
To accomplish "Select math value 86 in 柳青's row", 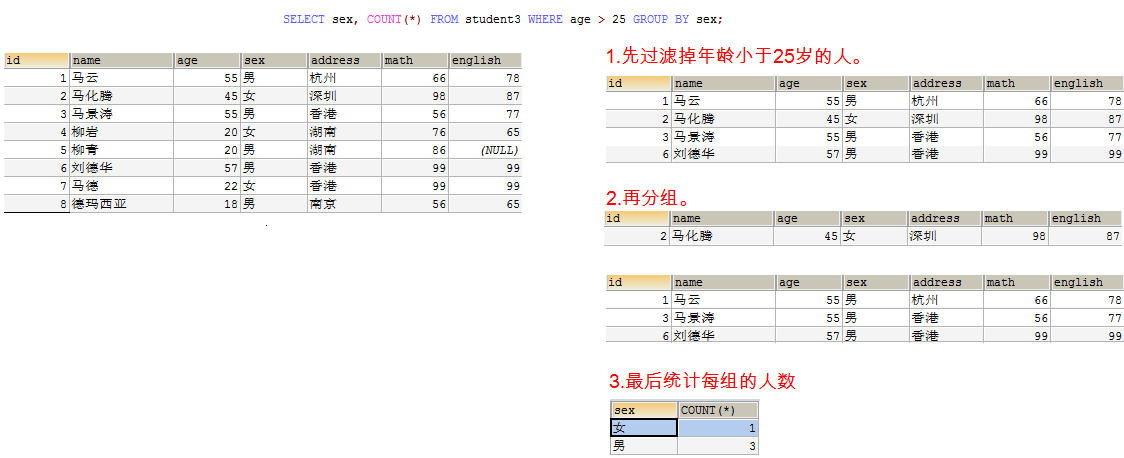I will [415, 150].
